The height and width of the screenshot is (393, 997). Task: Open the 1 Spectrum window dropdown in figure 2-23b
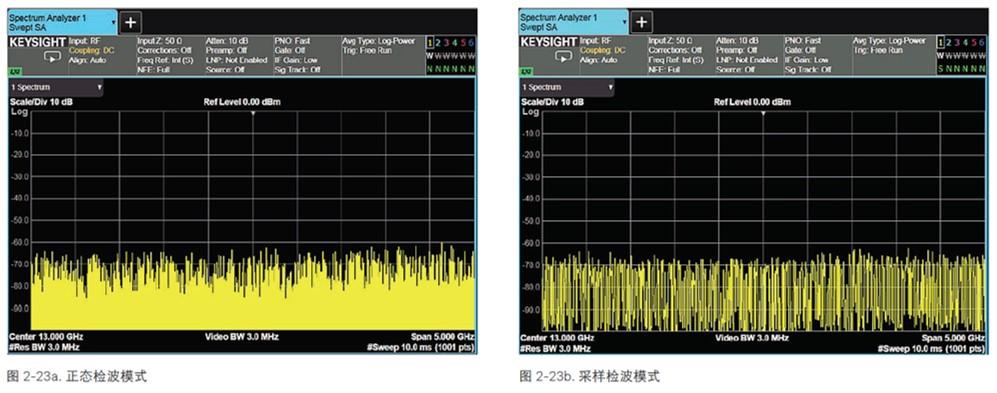(567, 87)
